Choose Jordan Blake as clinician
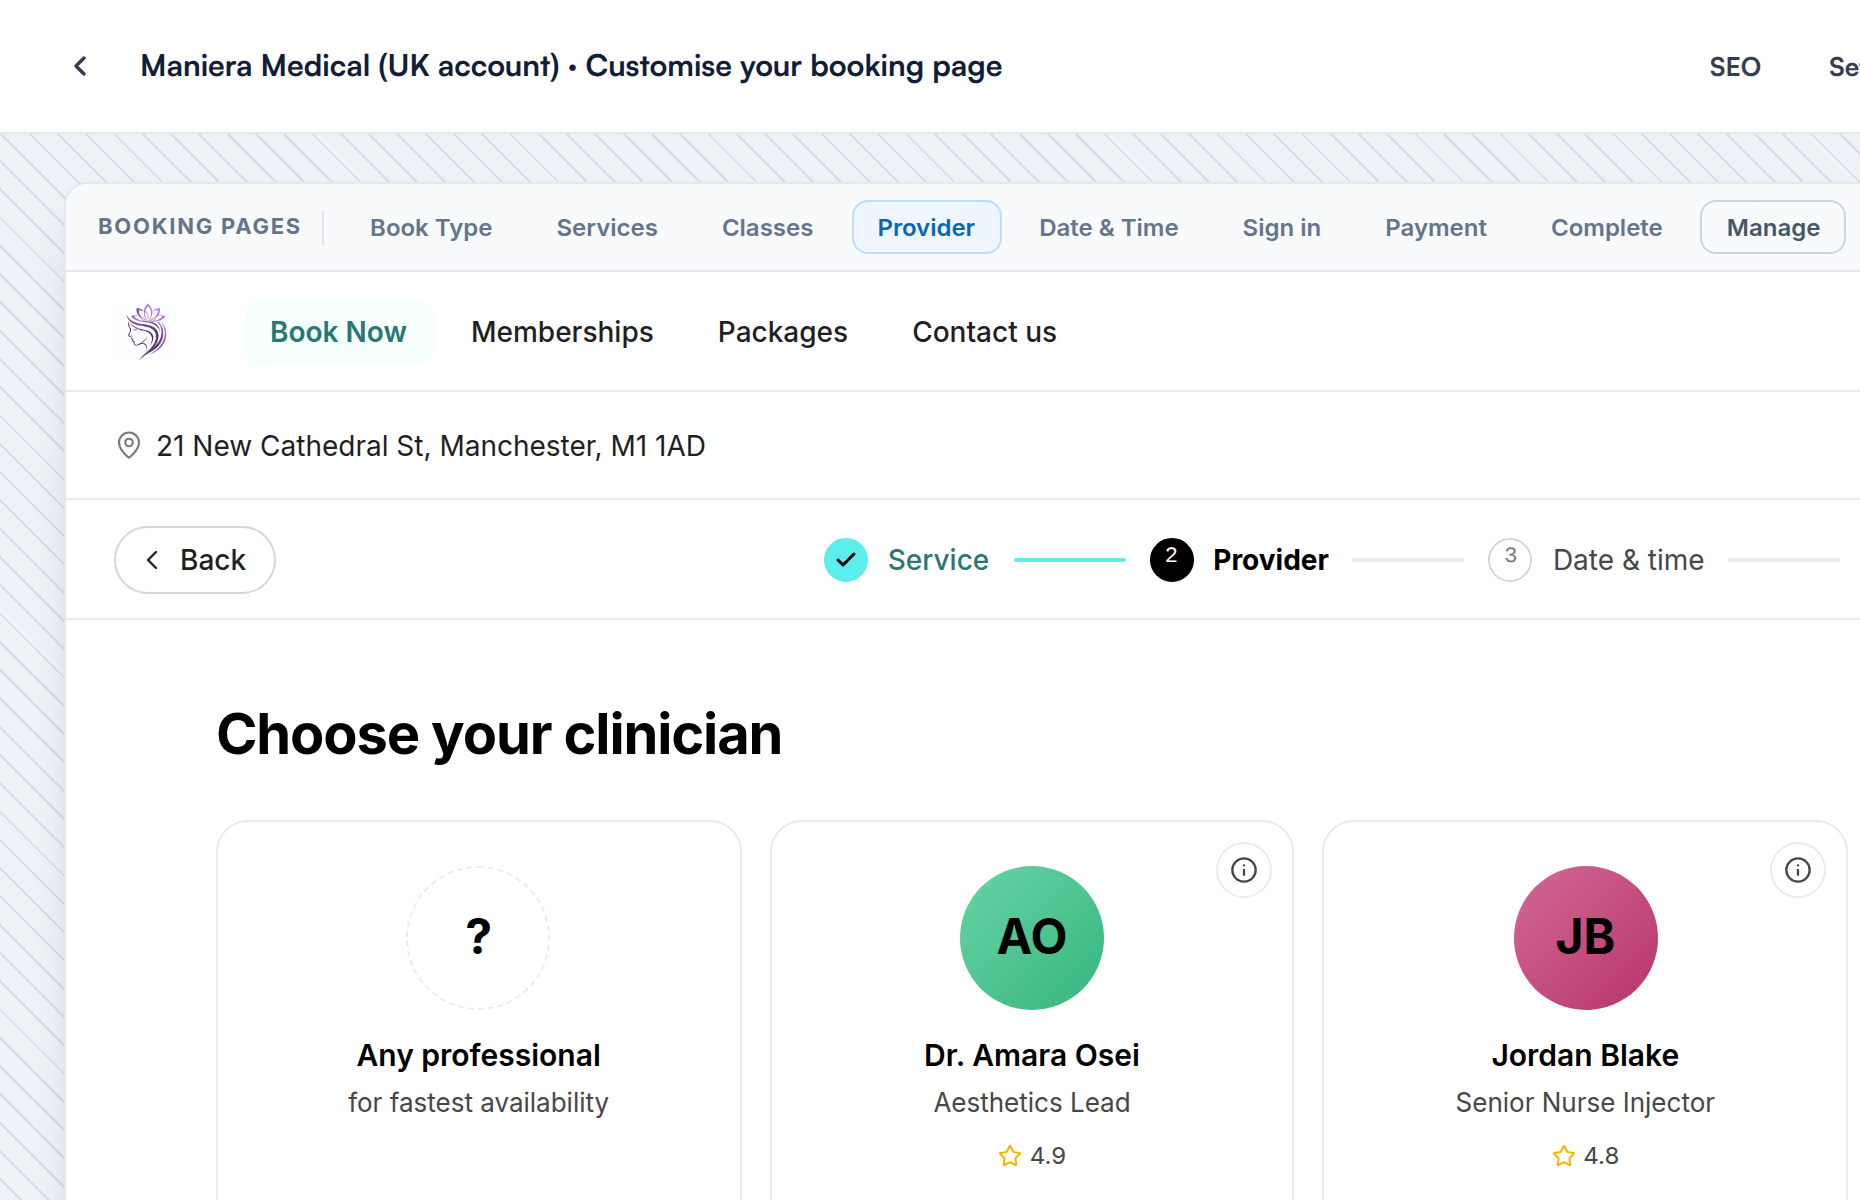The image size is (1860, 1200). tap(1585, 1055)
